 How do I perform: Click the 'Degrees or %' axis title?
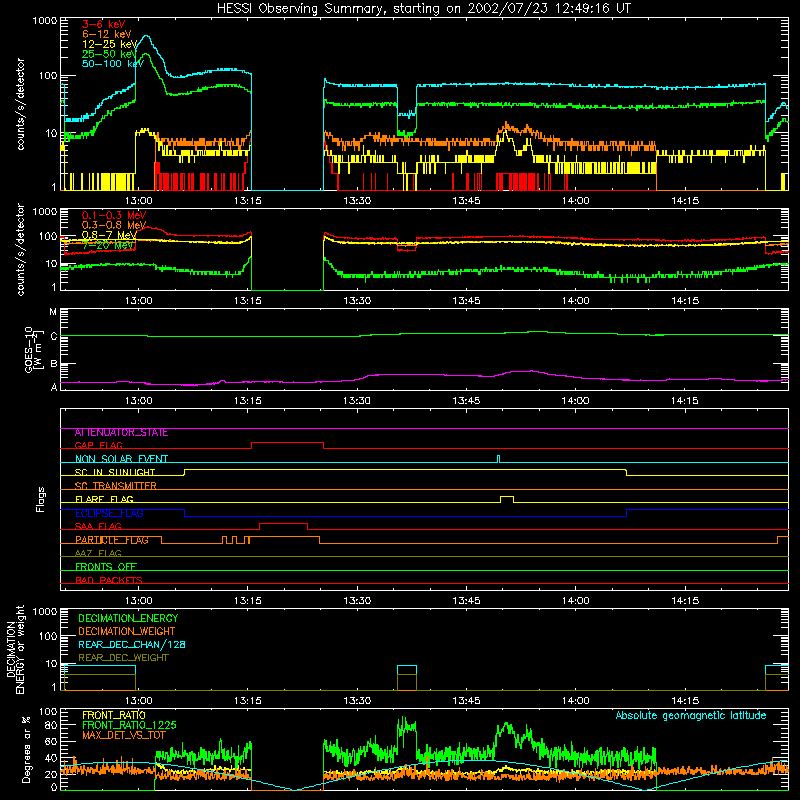pyautogui.click(x=27, y=749)
